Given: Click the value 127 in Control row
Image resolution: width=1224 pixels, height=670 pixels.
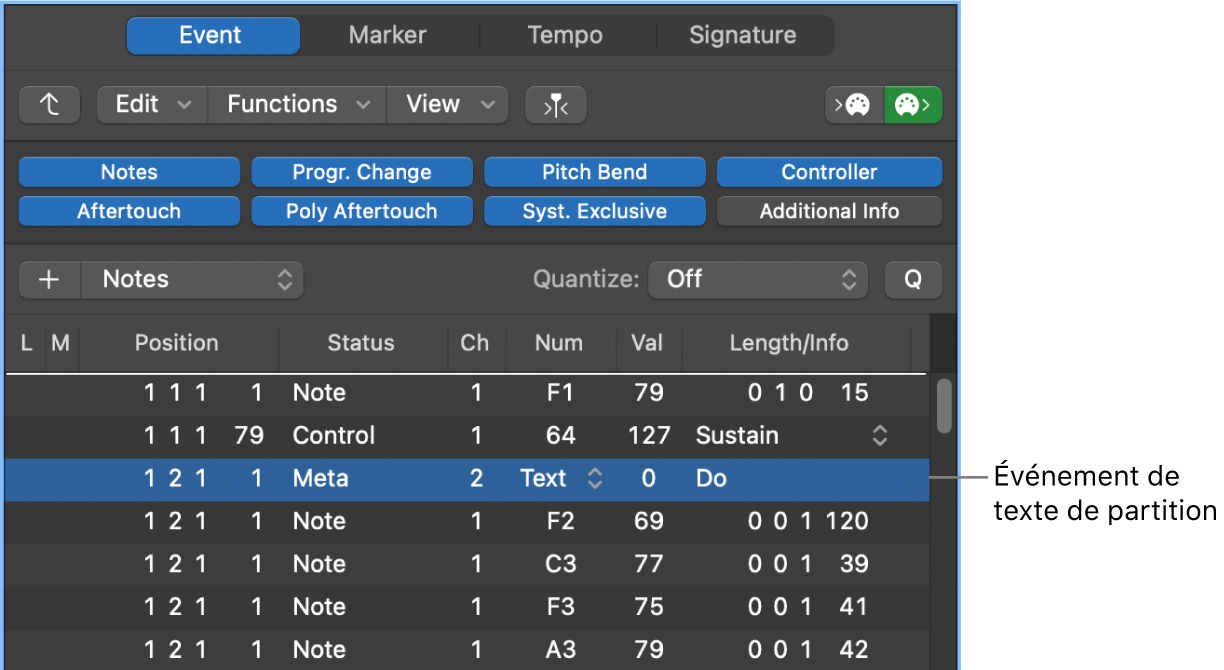Looking at the screenshot, I should pos(650,436).
